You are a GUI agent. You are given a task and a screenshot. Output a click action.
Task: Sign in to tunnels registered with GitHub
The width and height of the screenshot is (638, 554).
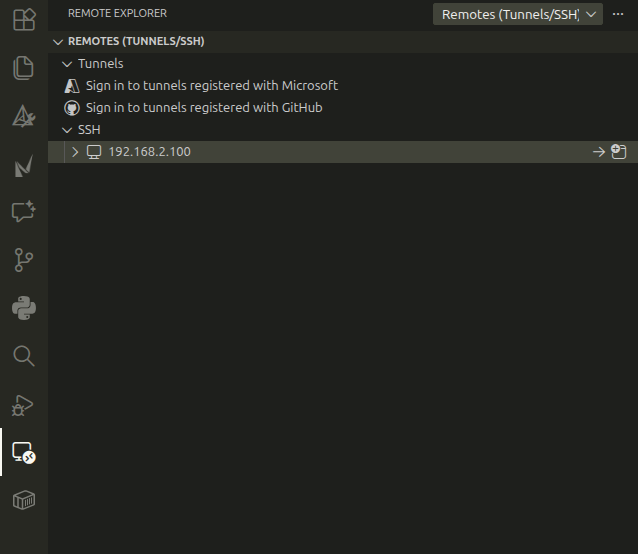(203, 108)
